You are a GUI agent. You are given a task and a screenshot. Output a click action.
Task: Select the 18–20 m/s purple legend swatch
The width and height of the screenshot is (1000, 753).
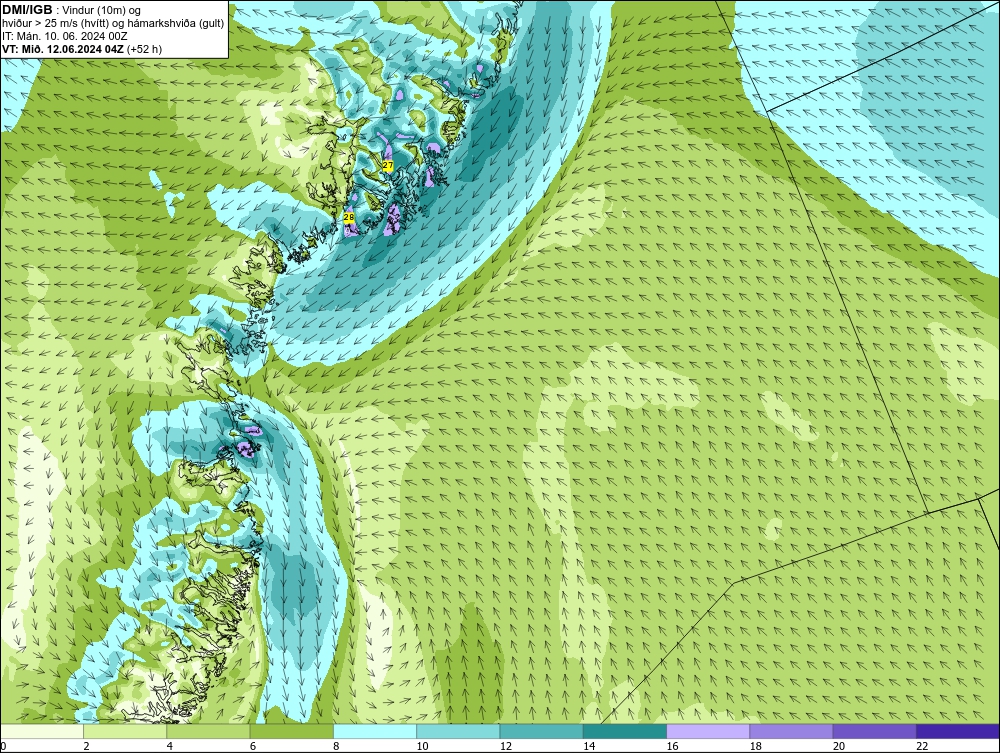click(x=791, y=731)
